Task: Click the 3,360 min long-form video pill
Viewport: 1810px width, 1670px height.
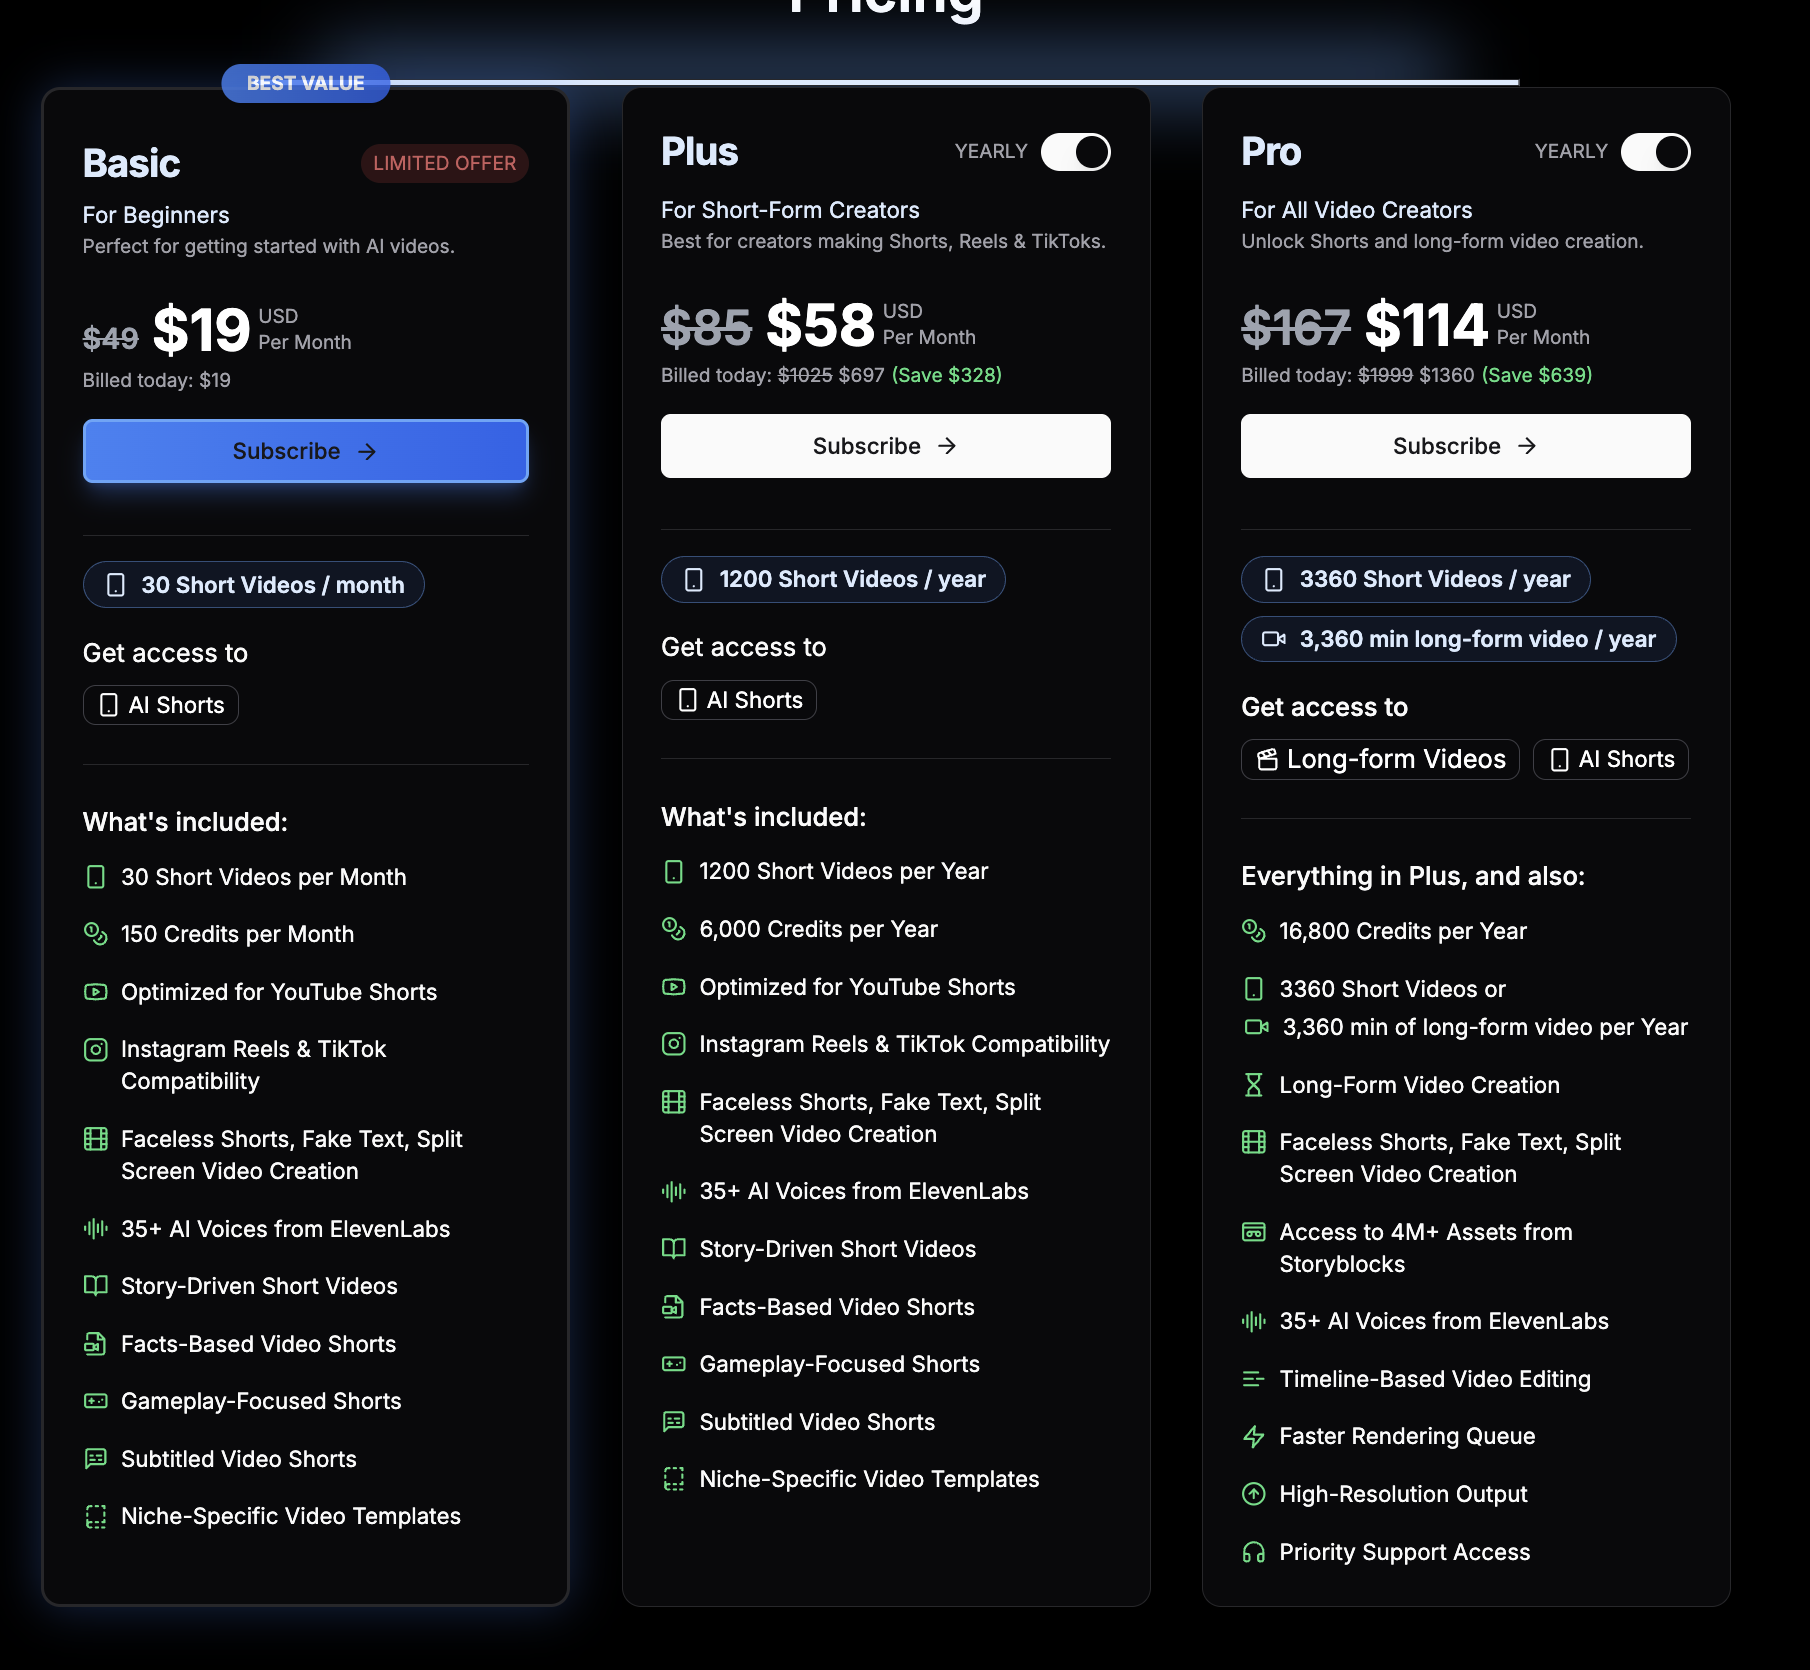Action: tap(1458, 639)
